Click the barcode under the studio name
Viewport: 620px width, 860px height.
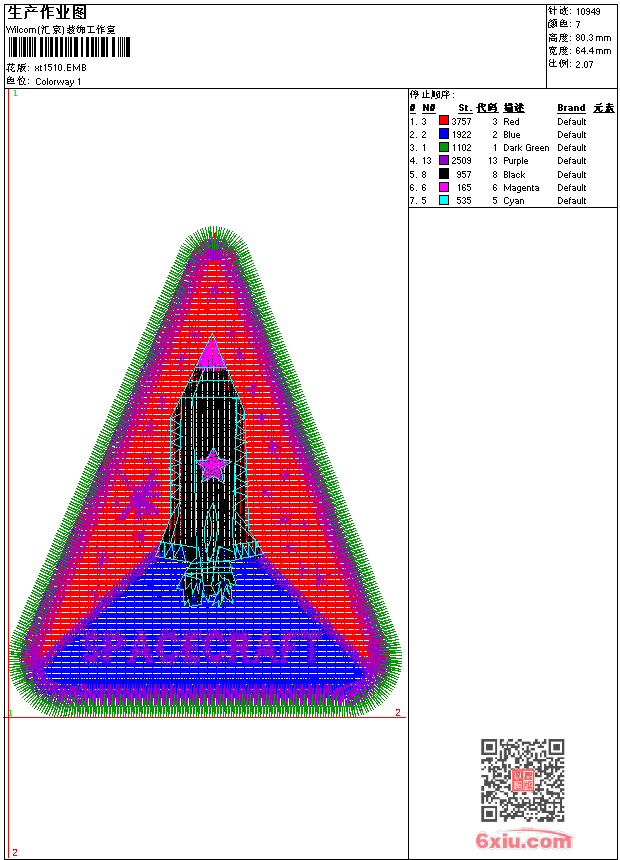pyautogui.click(x=69, y=47)
